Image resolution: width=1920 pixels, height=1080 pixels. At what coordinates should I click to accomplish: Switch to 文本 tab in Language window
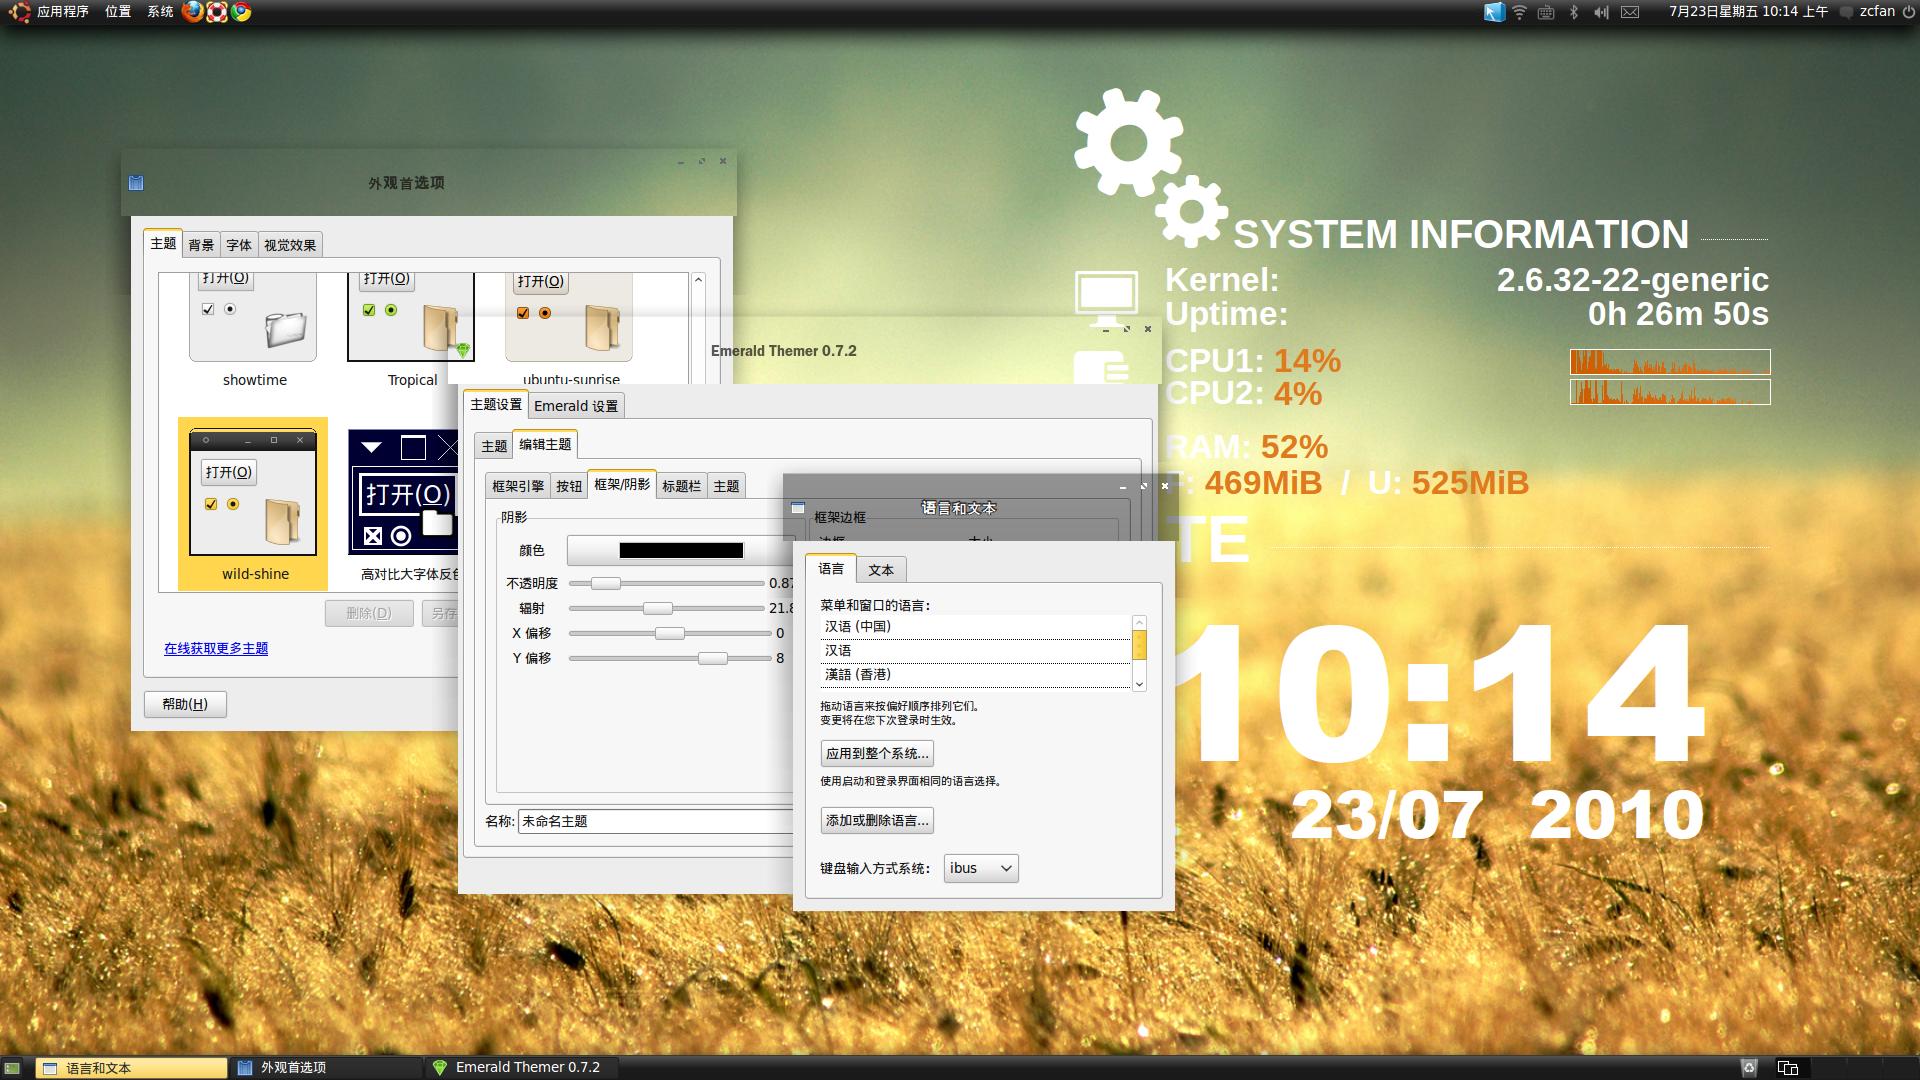point(881,570)
